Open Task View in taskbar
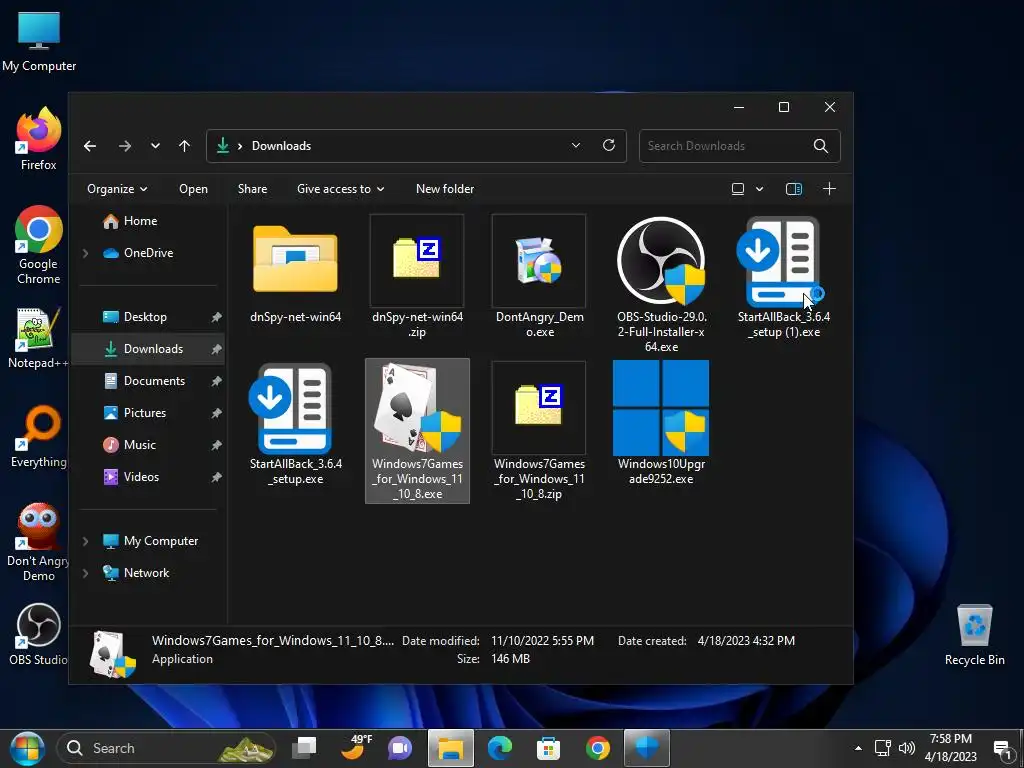The width and height of the screenshot is (1024, 768). (304, 748)
